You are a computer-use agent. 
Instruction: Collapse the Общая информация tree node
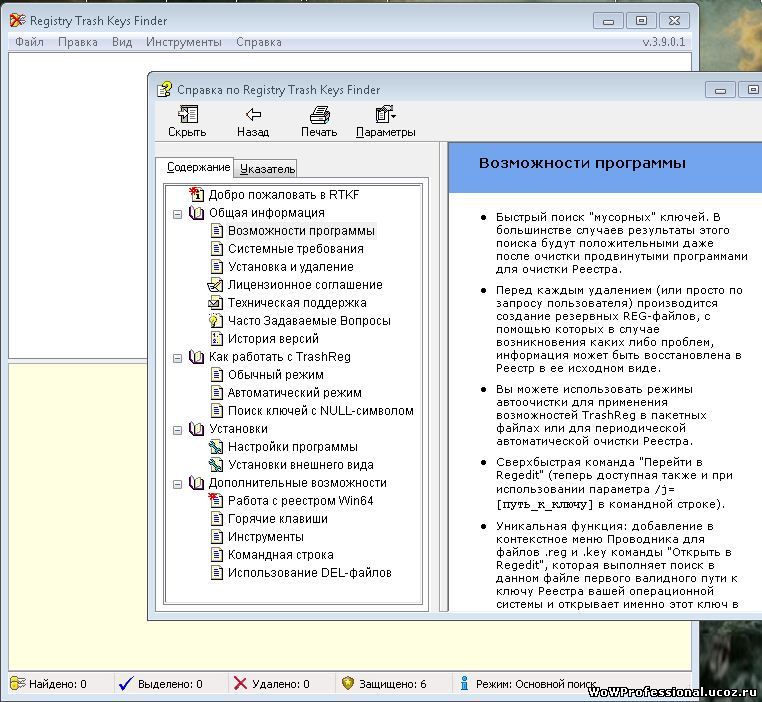[177, 214]
